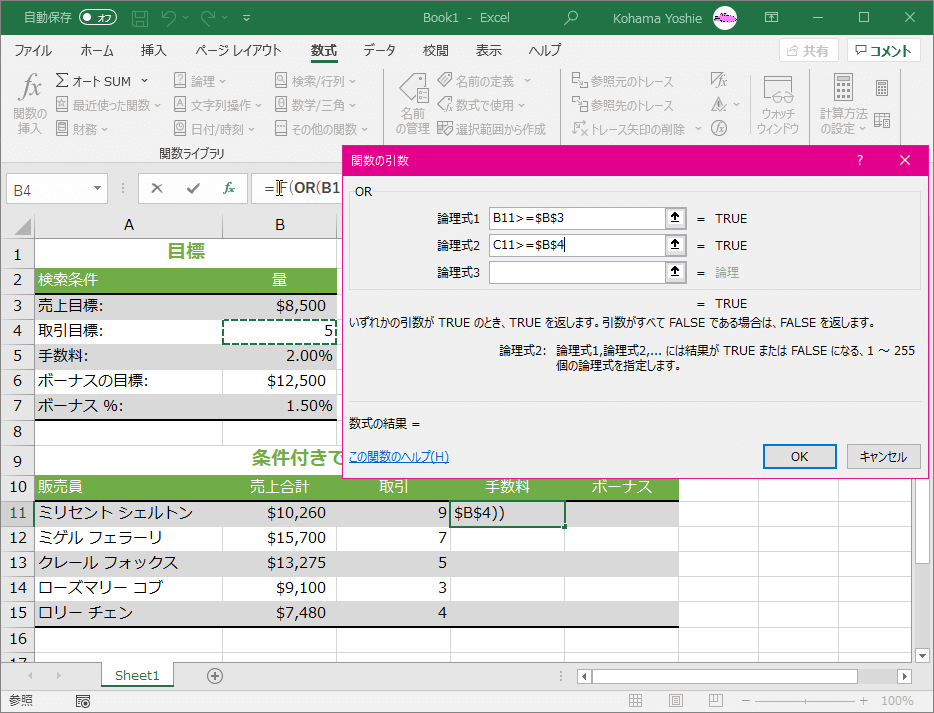The image size is (934, 713).
Task: Click the Watch Window (ウォッチウィンドウ) icon
Action: point(777,103)
